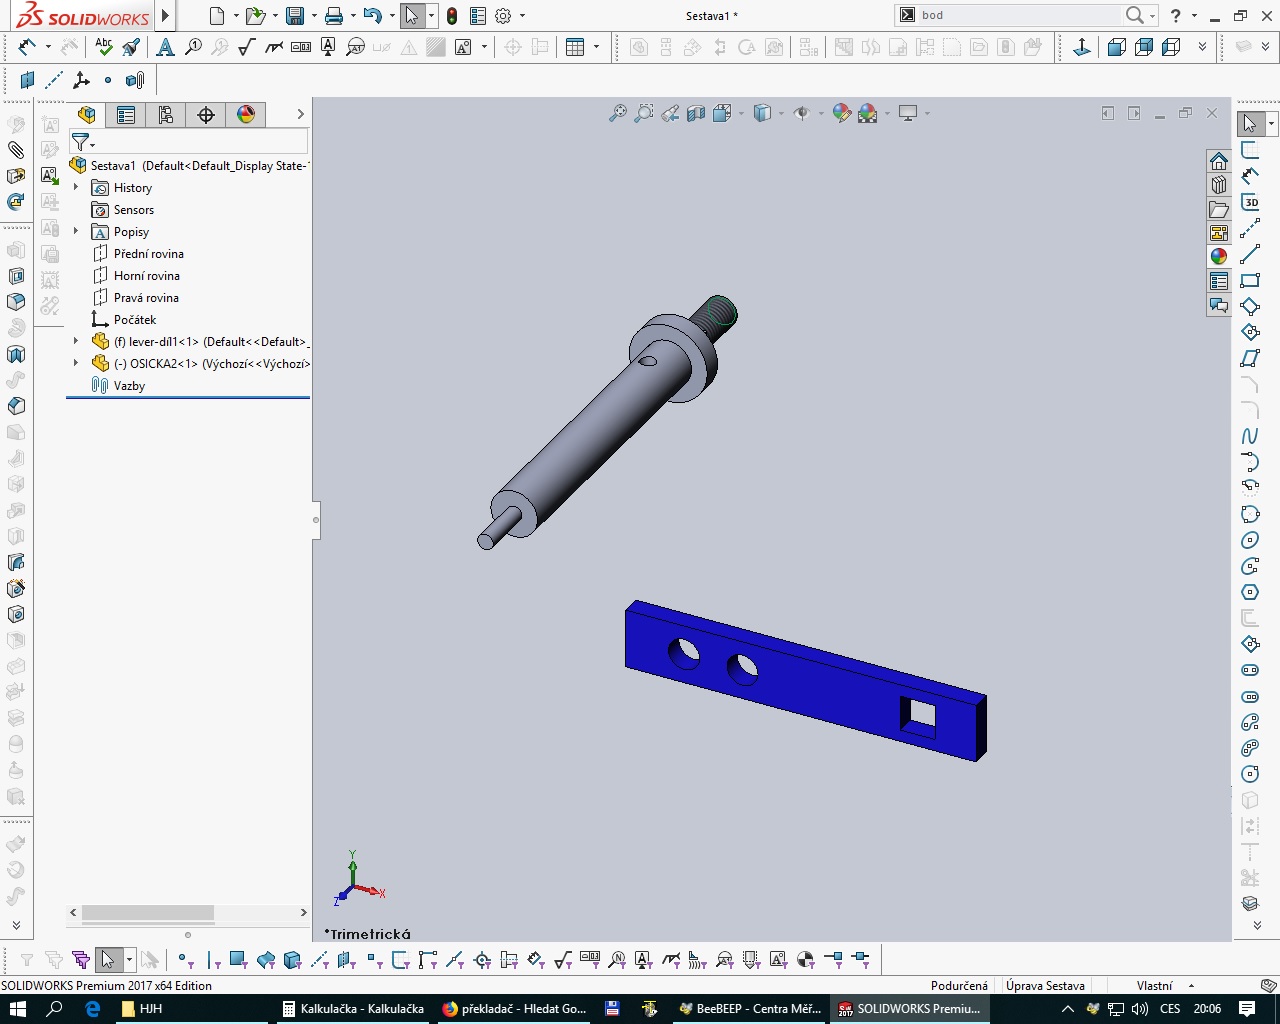Open the Help question mark dropdown
The image size is (1280, 1024).
tap(1194, 16)
